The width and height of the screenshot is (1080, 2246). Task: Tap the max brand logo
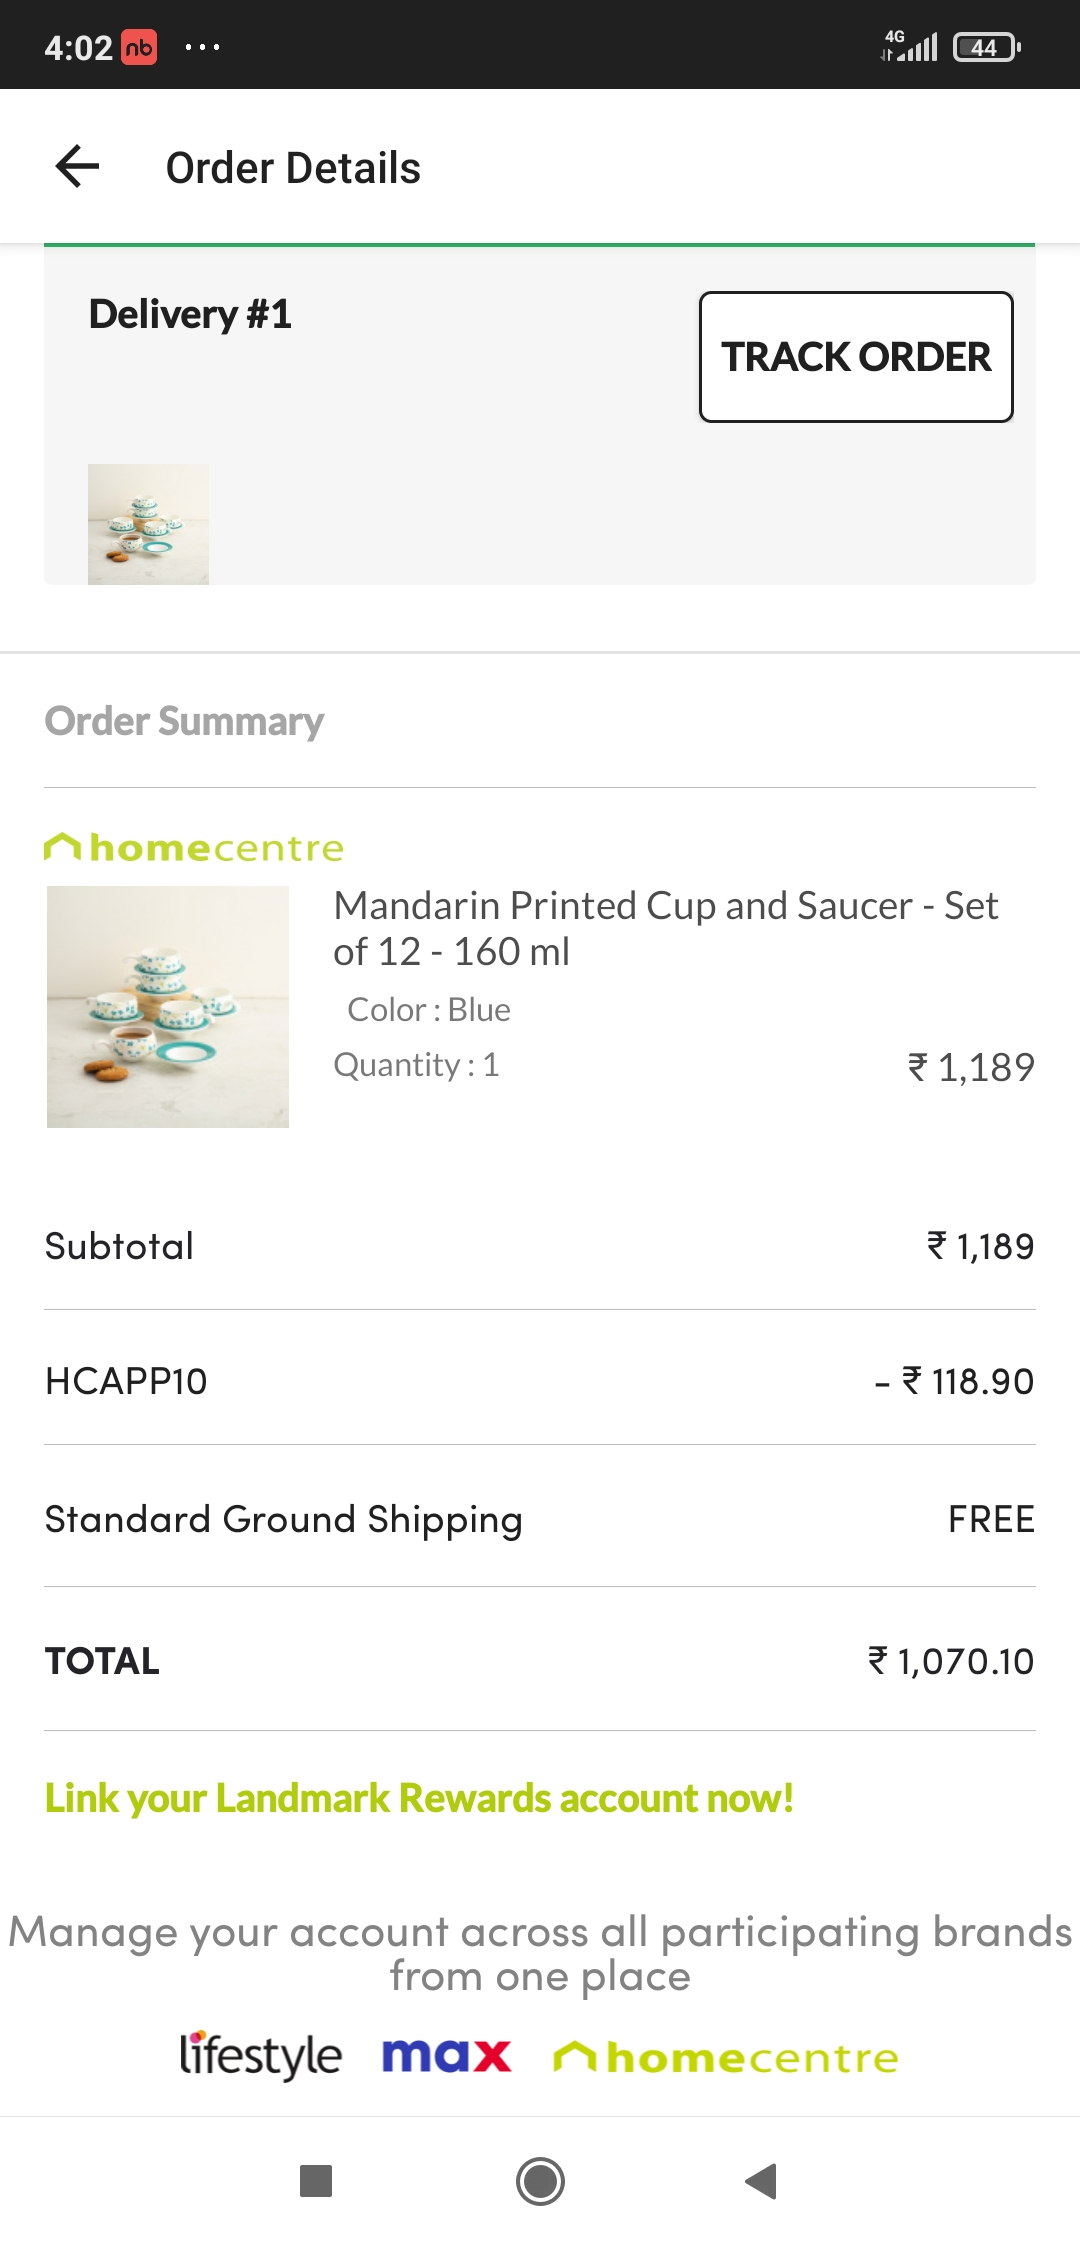click(446, 2056)
